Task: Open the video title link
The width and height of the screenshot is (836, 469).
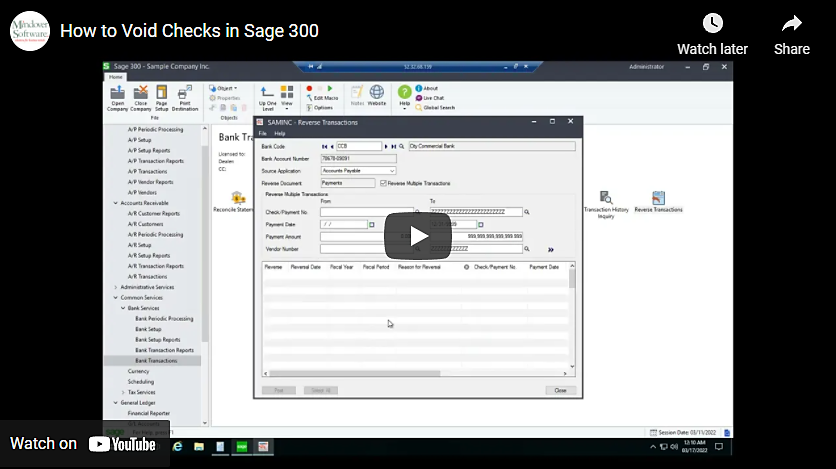Action: (189, 31)
